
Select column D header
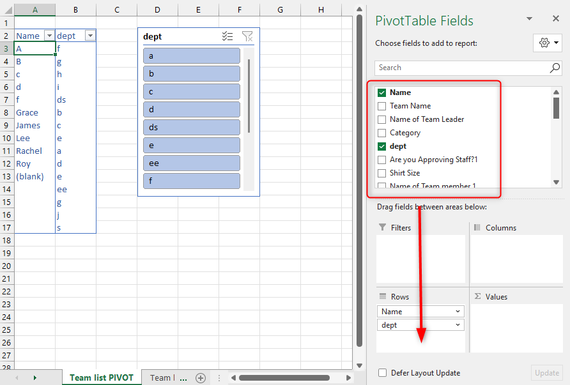[x=157, y=10]
